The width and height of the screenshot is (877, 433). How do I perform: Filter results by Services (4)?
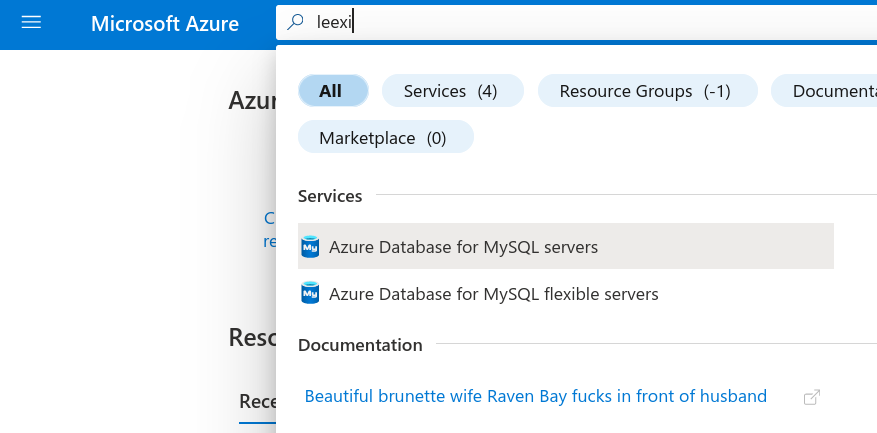(452, 91)
